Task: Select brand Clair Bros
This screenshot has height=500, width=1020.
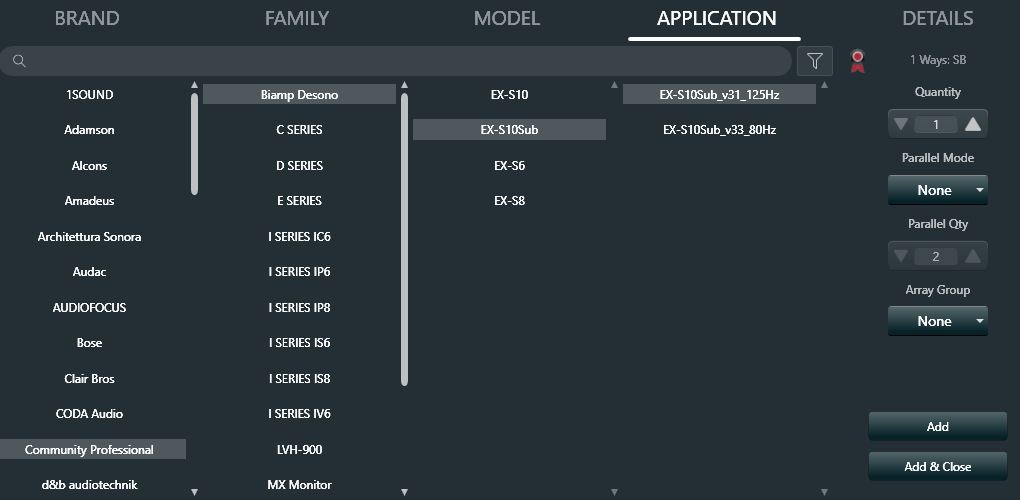Action: [90, 378]
